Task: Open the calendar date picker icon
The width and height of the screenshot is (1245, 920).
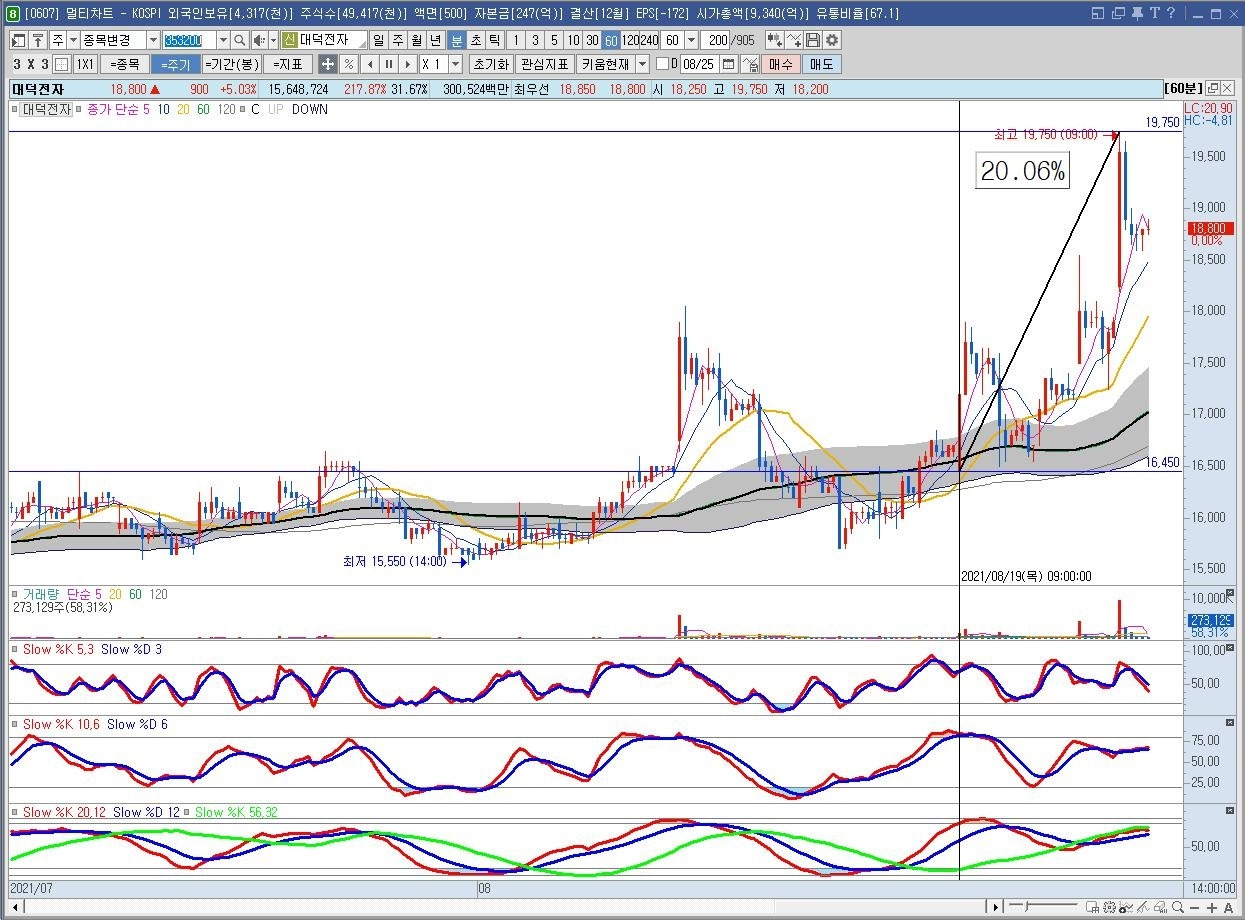Action: (x=728, y=64)
